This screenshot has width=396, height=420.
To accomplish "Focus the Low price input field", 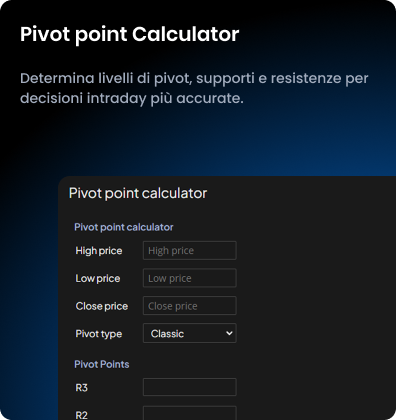I will [190, 278].
